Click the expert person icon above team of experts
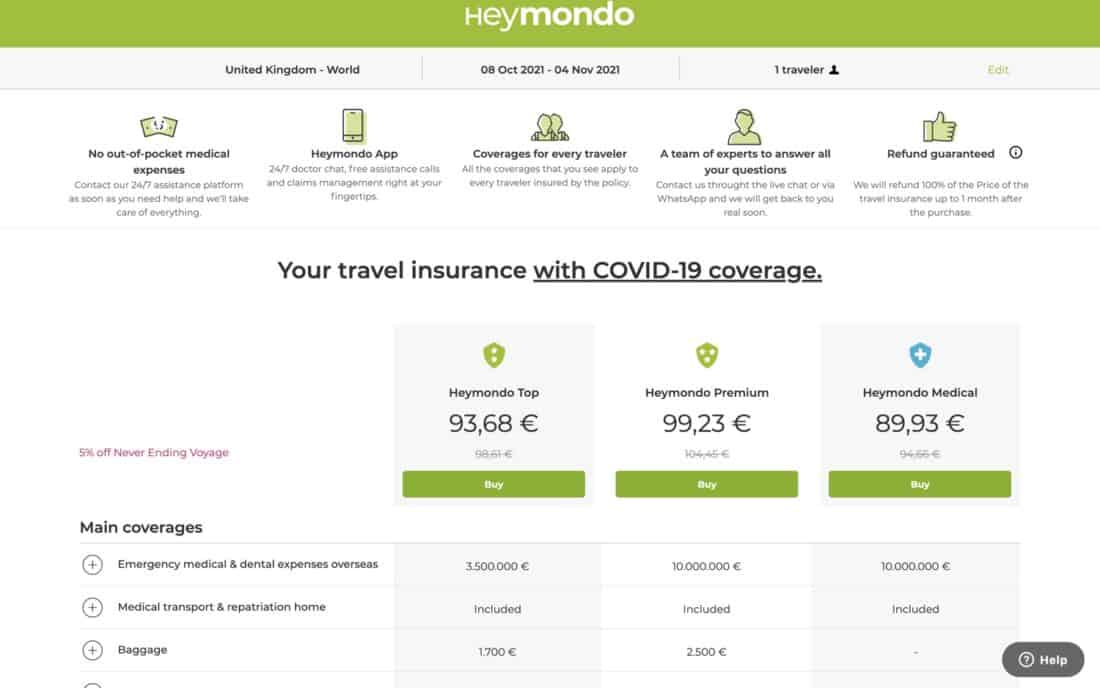This screenshot has width=1100, height=688. coord(744,126)
